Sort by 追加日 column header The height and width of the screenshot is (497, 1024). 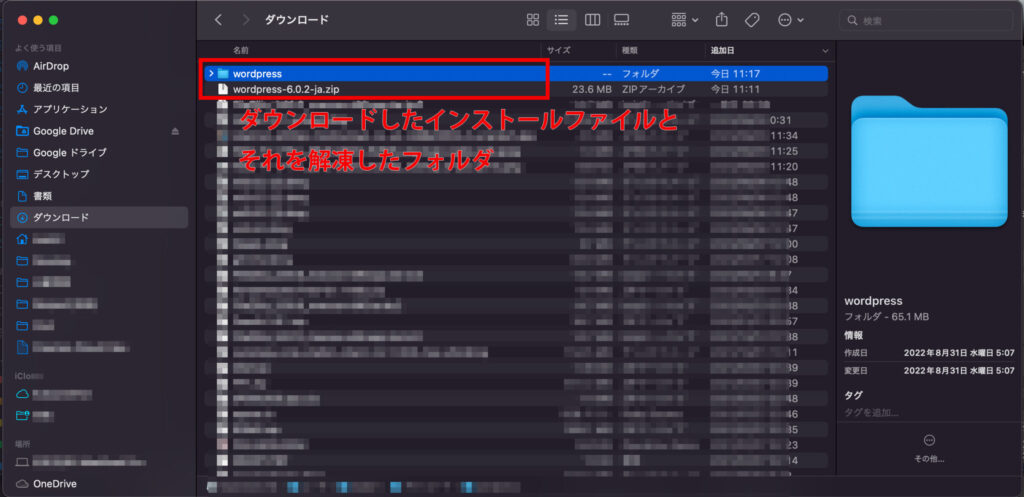click(722, 49)
